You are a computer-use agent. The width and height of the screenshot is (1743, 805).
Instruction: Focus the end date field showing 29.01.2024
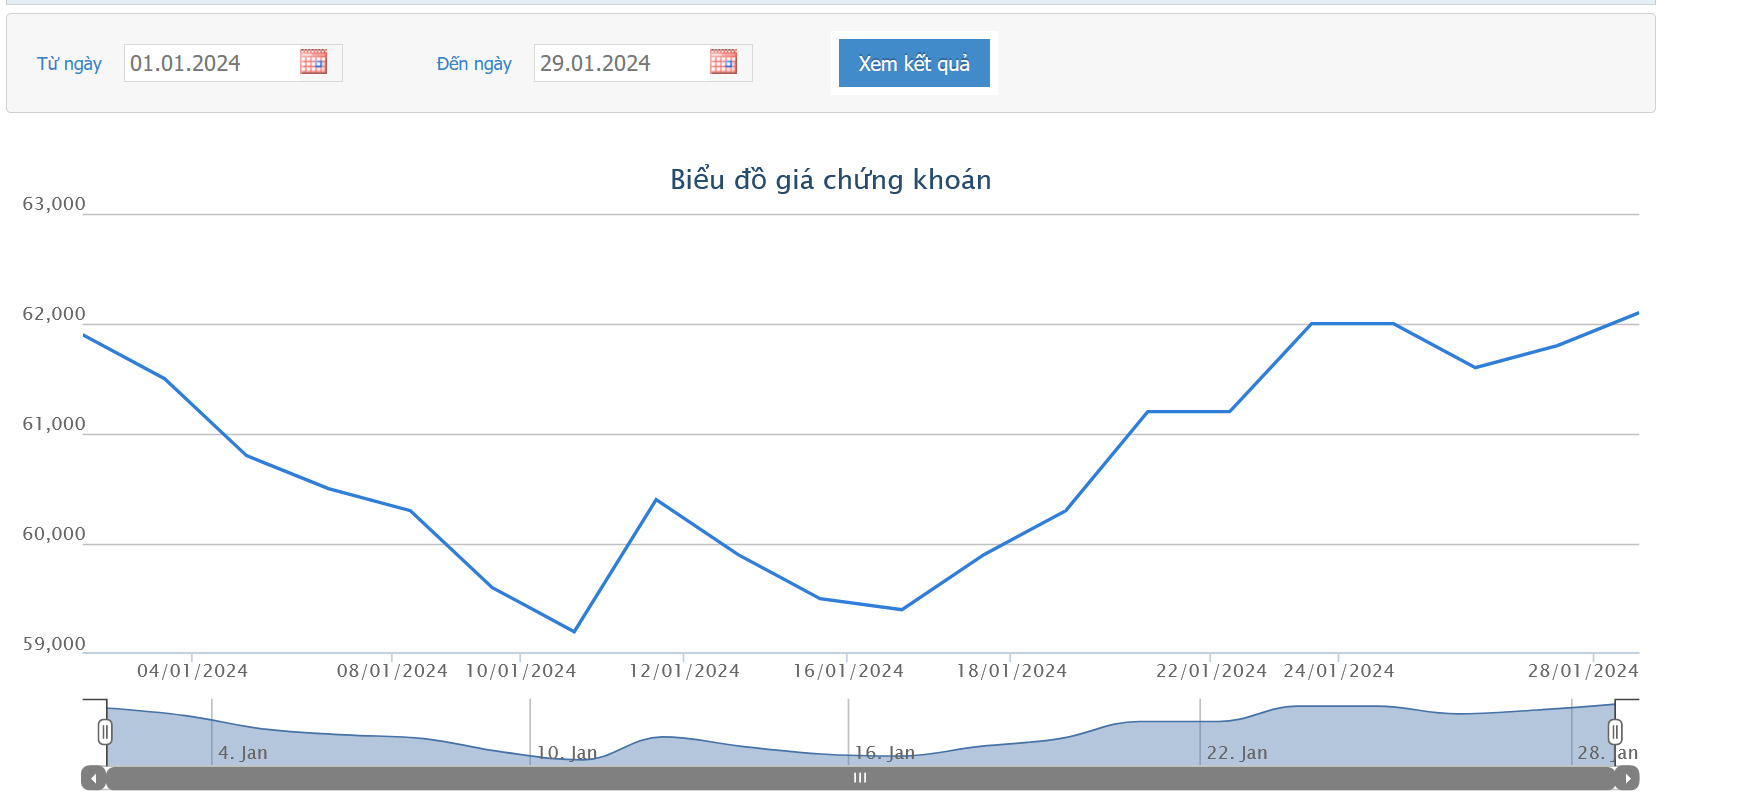click(620, 63)
